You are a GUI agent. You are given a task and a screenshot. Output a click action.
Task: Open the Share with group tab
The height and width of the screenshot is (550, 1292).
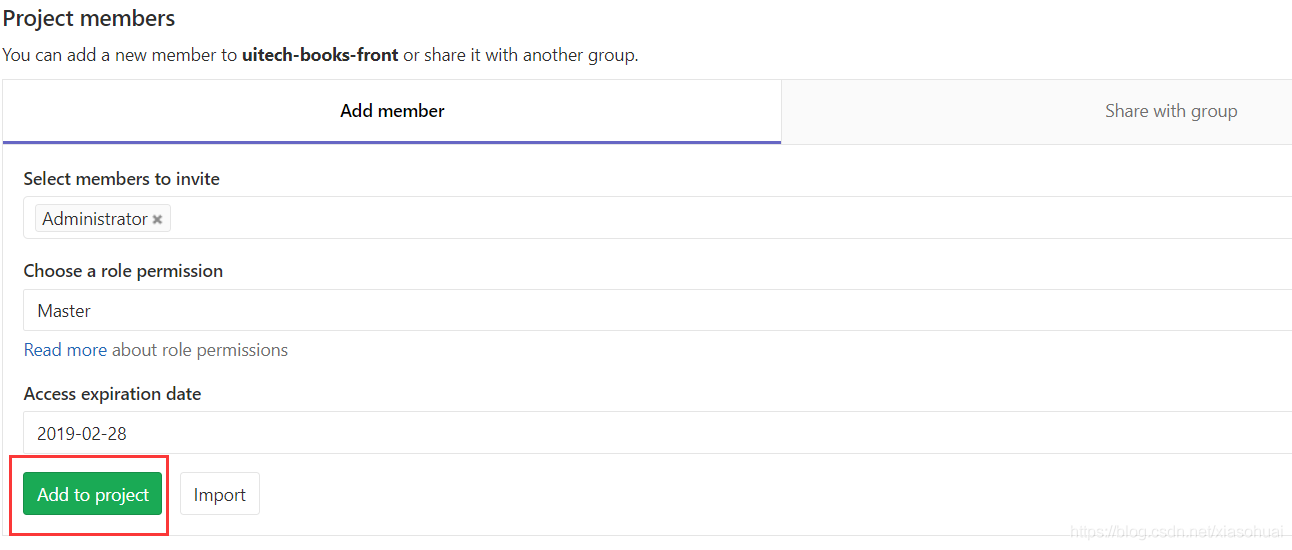pyautogui.click(x=1170, y=111)
